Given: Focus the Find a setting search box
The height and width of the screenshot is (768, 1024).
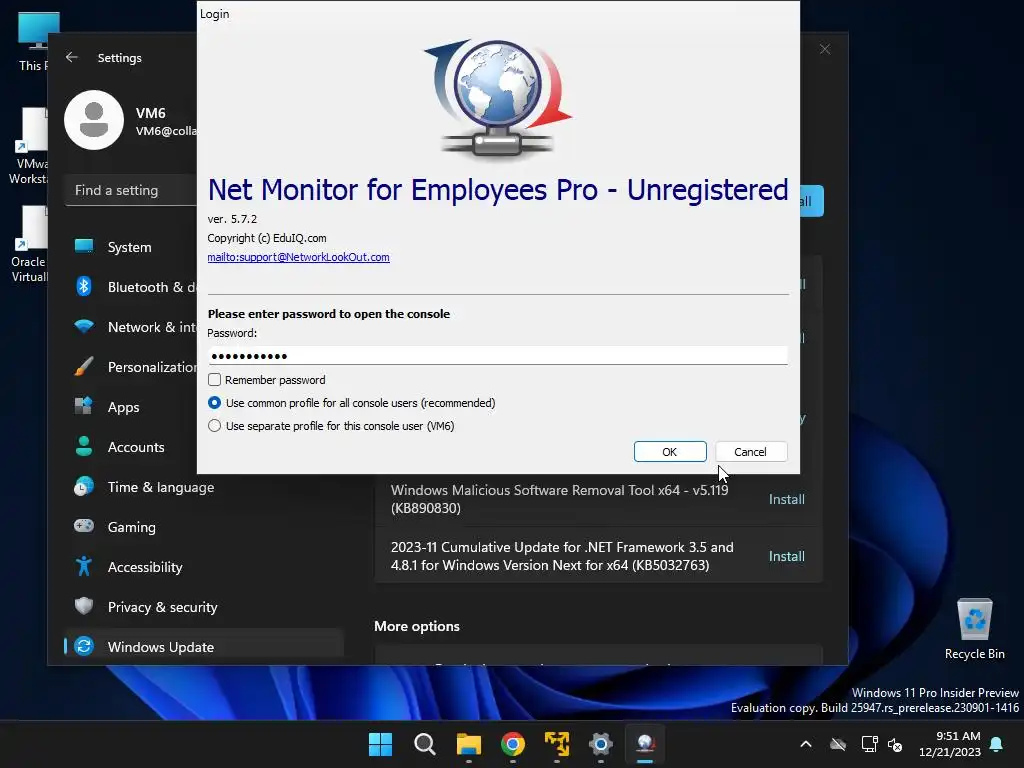Looking at the screenshot, I should [x=131, y=191].
